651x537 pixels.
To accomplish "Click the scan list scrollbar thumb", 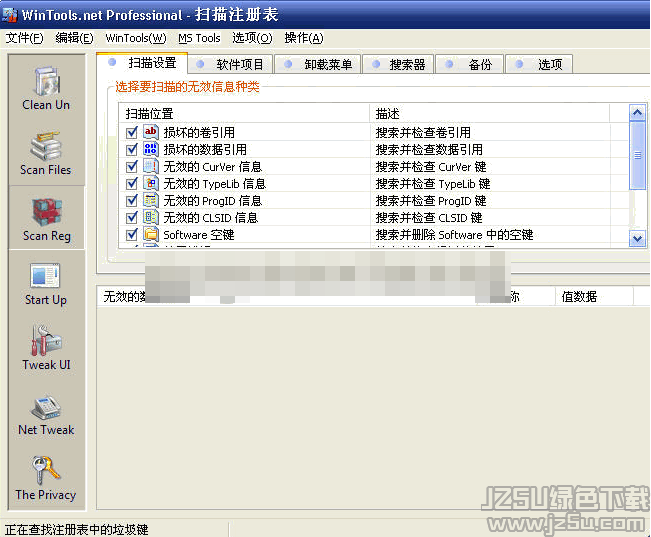I will click(x=637, y=155).
